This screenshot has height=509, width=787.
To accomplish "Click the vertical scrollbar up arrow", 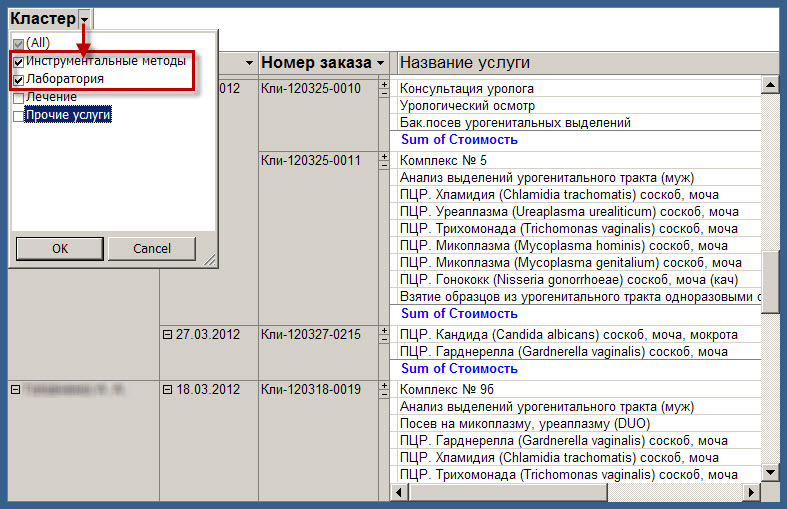I will coord(770,86).
